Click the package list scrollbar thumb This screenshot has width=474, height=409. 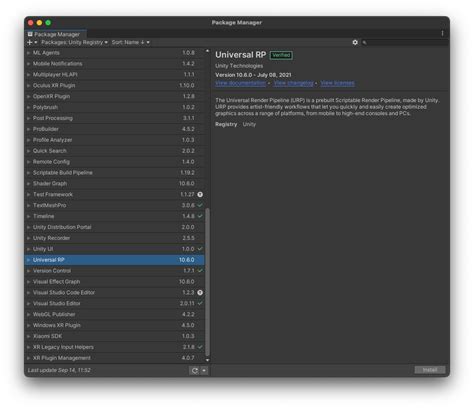point(207,282)
